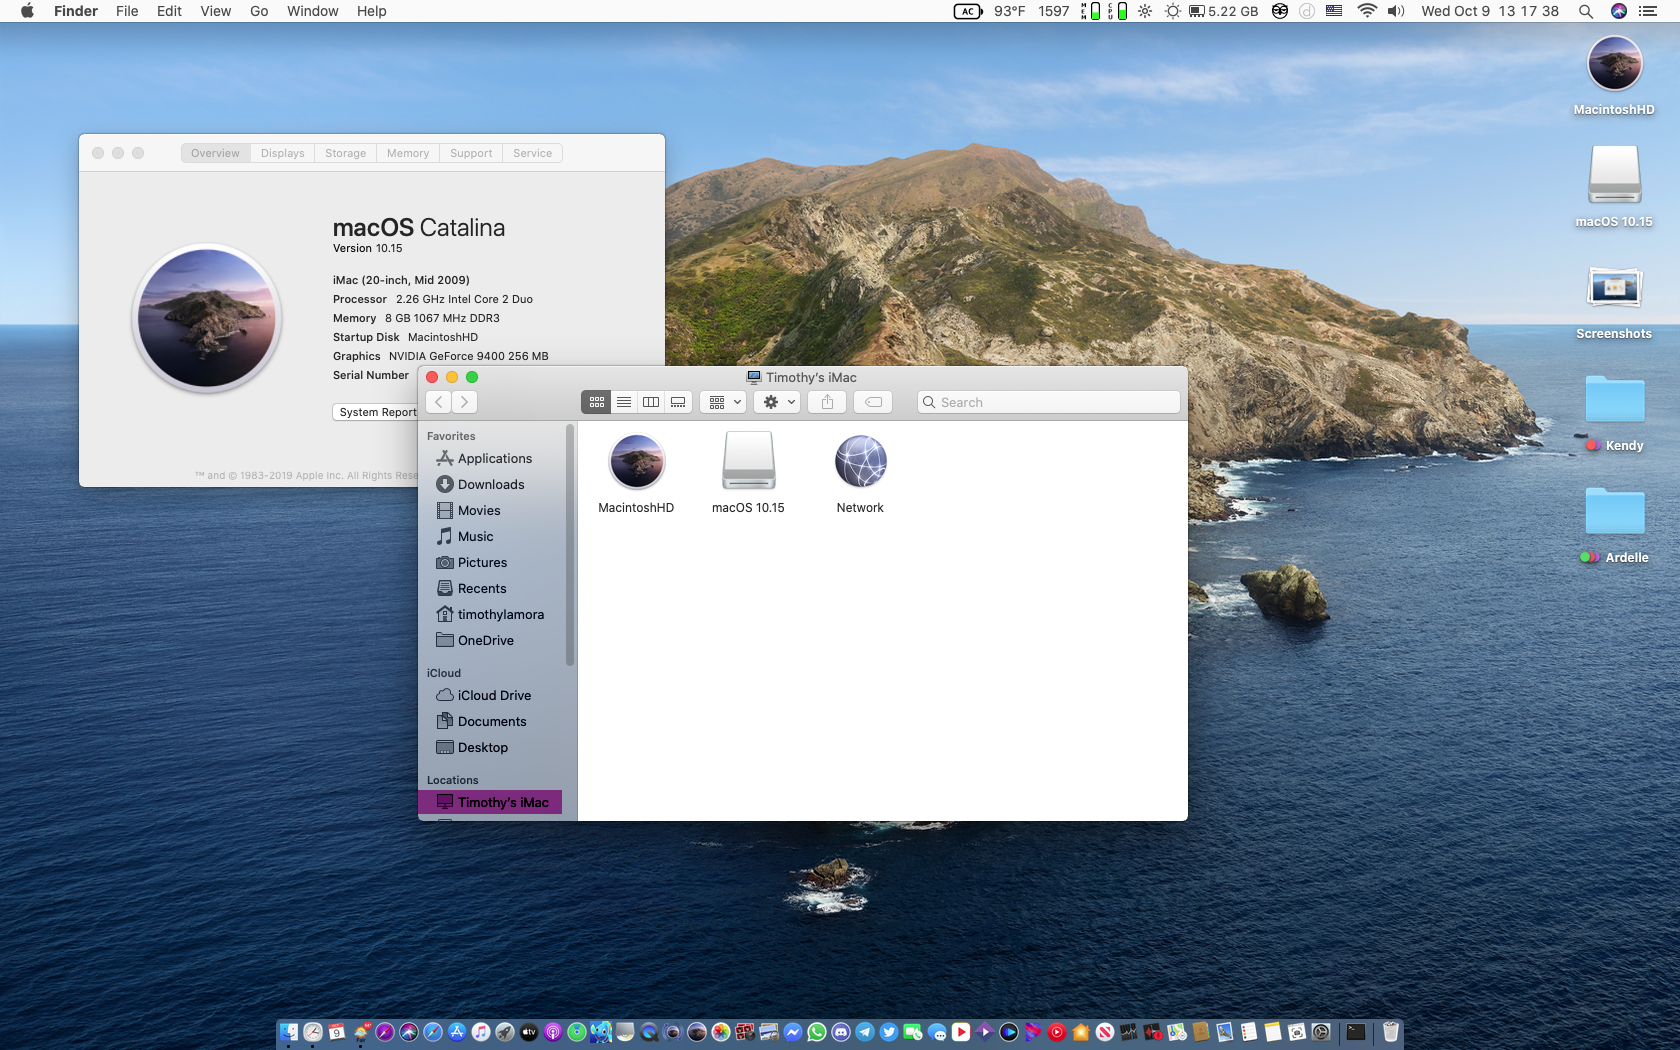Screen dimensions: 1680x1050
Task: Open Safari from the Dock
Action: pyautogui.click(x=433, y=1032)
